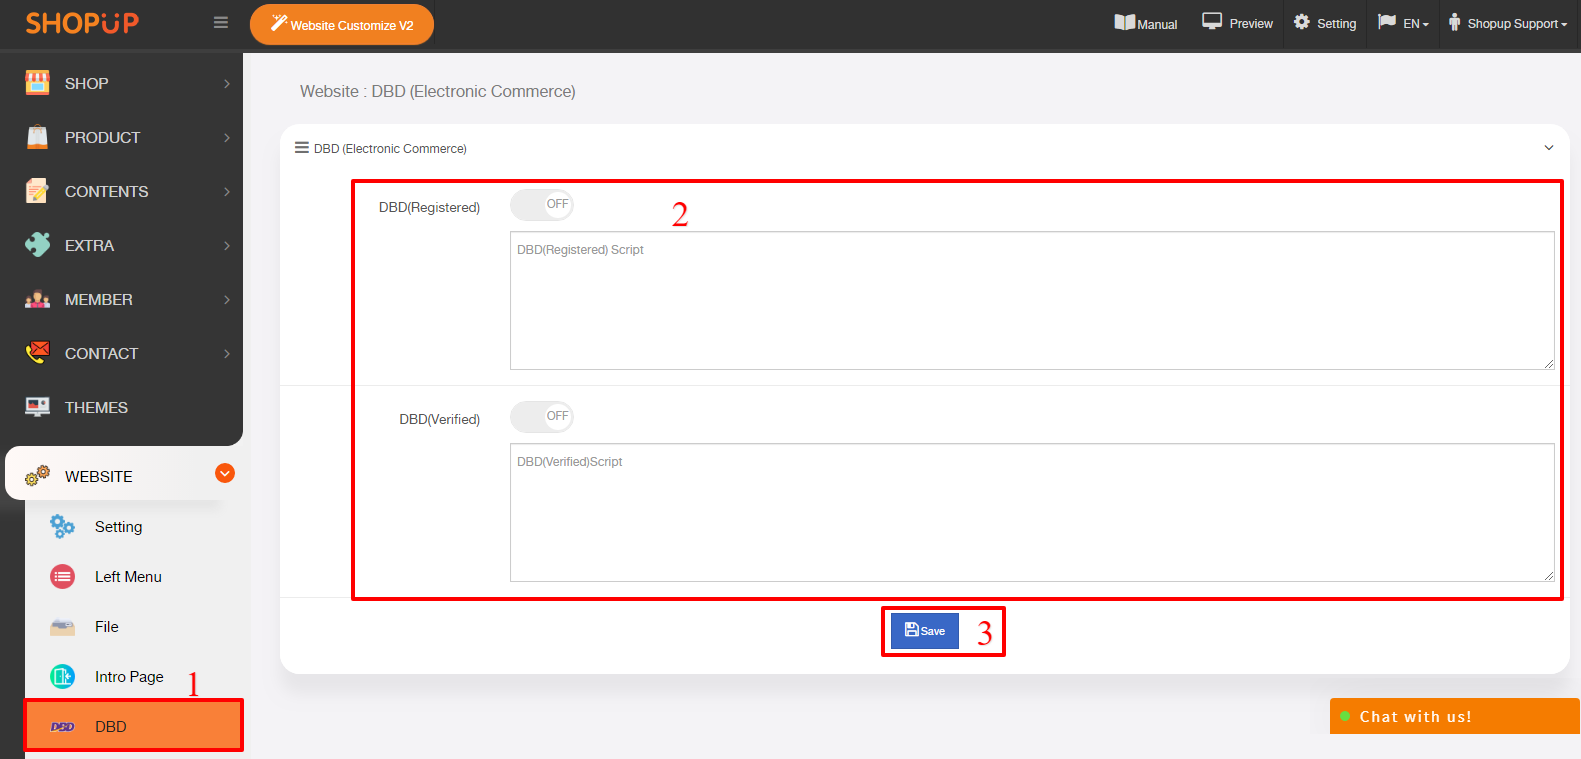Image resolution: width=1581 pixels, height=759 pixels.
Task: Click the Preview monitor icon
Action: (x=1212, y=21)
